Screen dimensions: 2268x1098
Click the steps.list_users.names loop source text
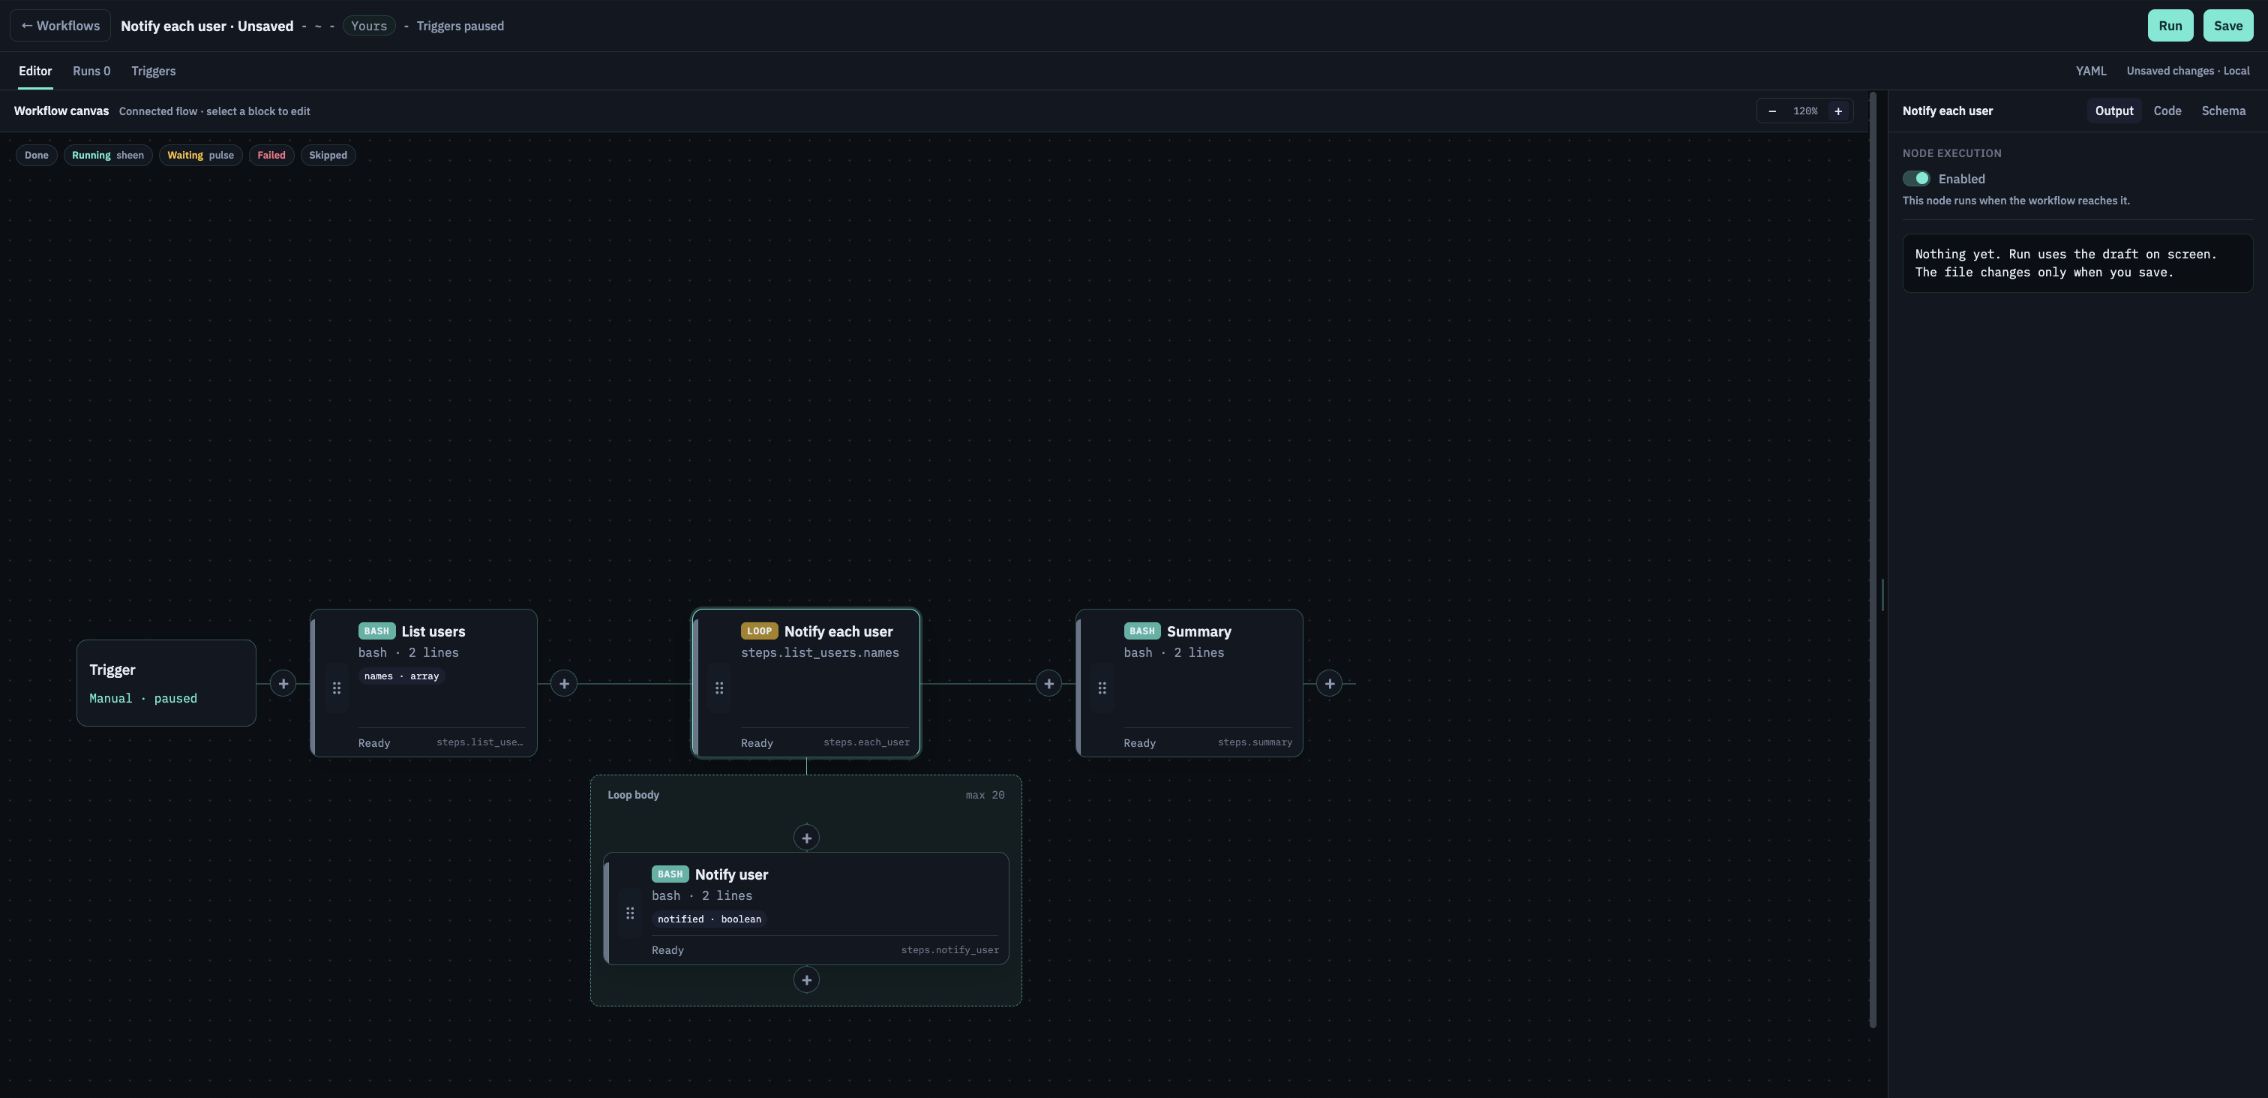[820, 653]
